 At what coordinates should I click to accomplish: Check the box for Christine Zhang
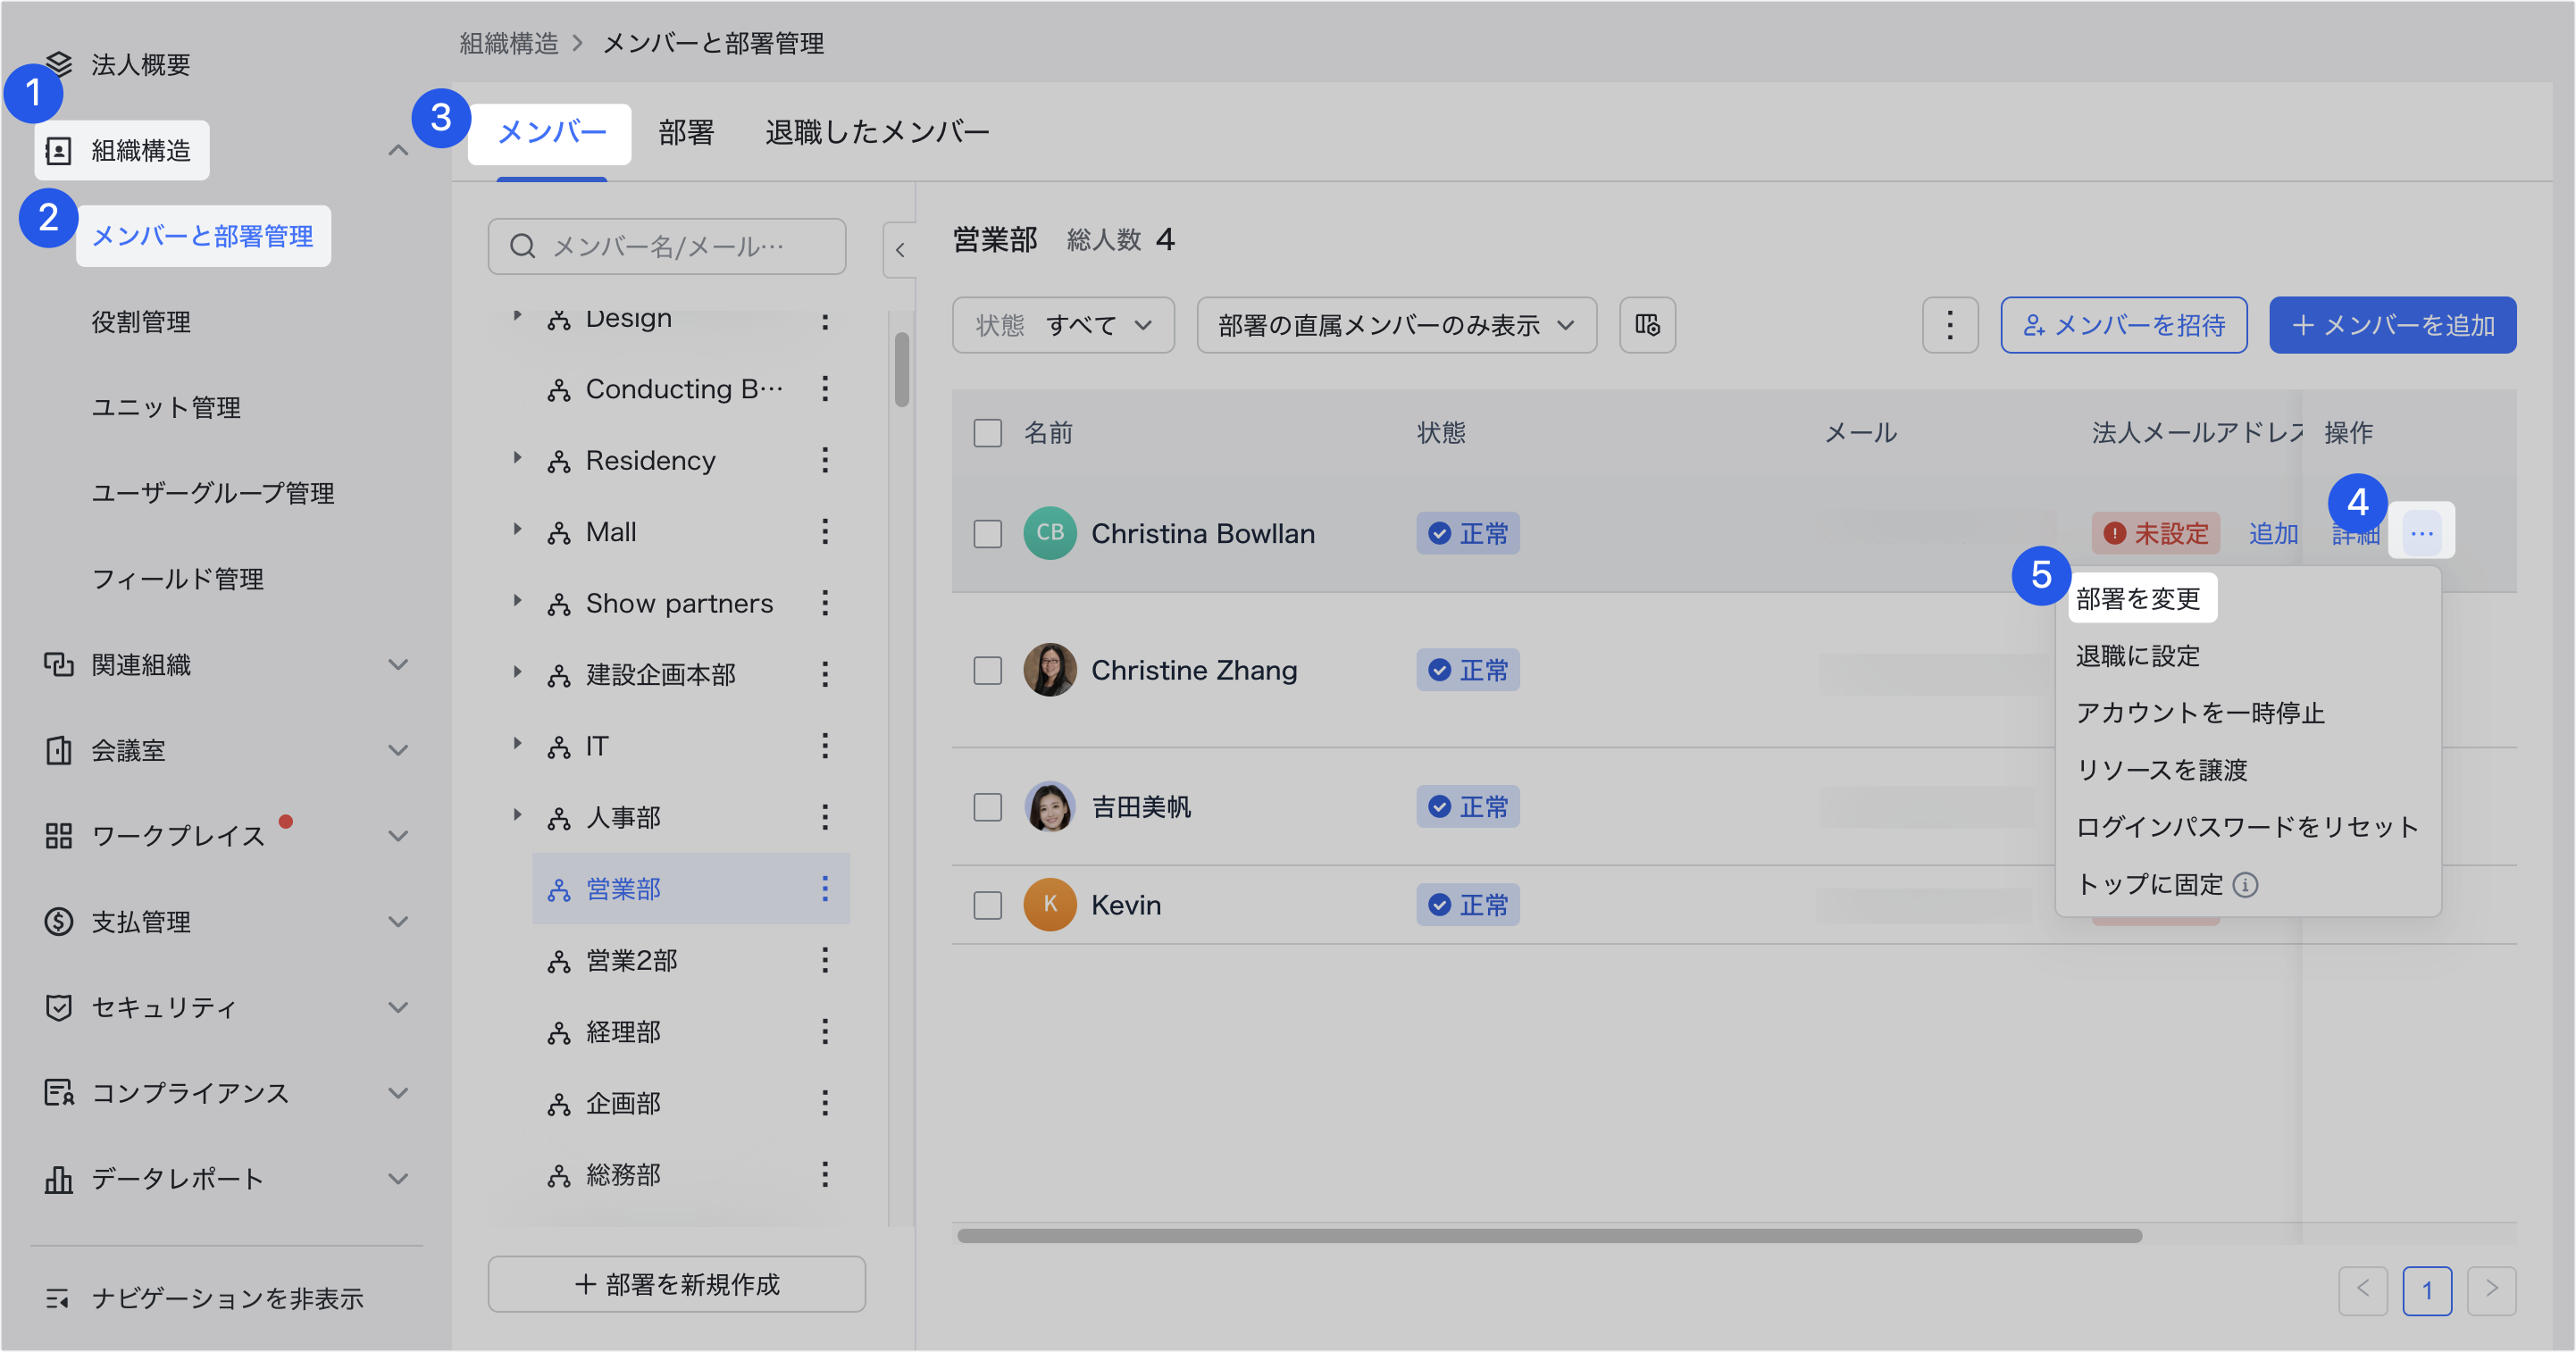point(988,670)
